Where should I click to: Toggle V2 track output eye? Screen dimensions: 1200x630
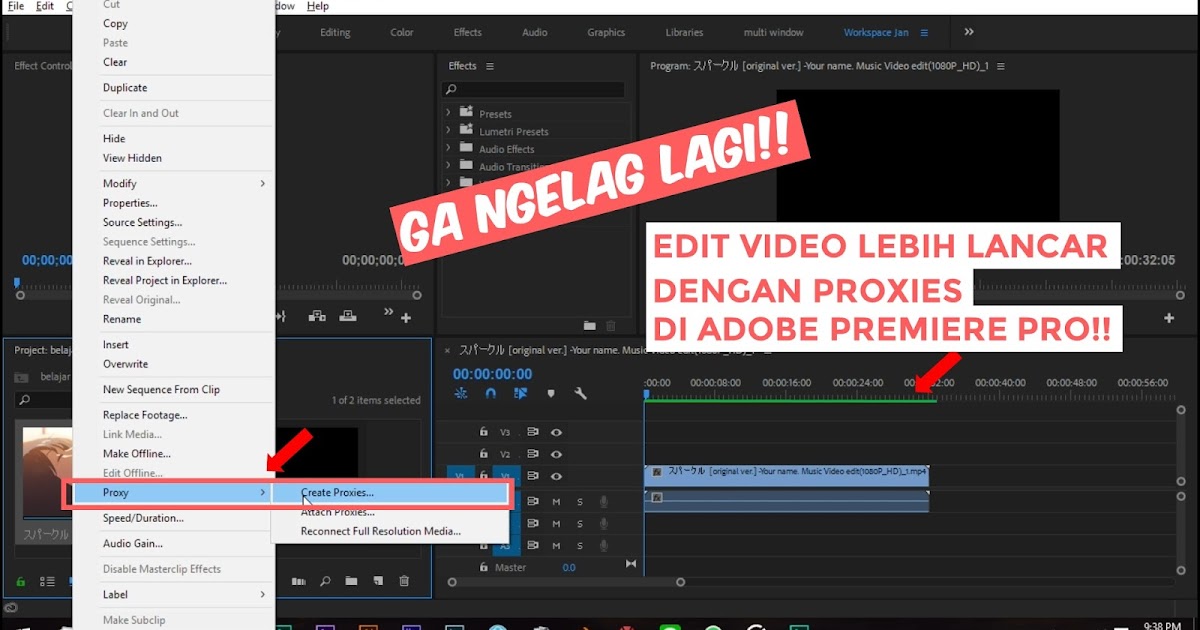(x=556, y=454)
